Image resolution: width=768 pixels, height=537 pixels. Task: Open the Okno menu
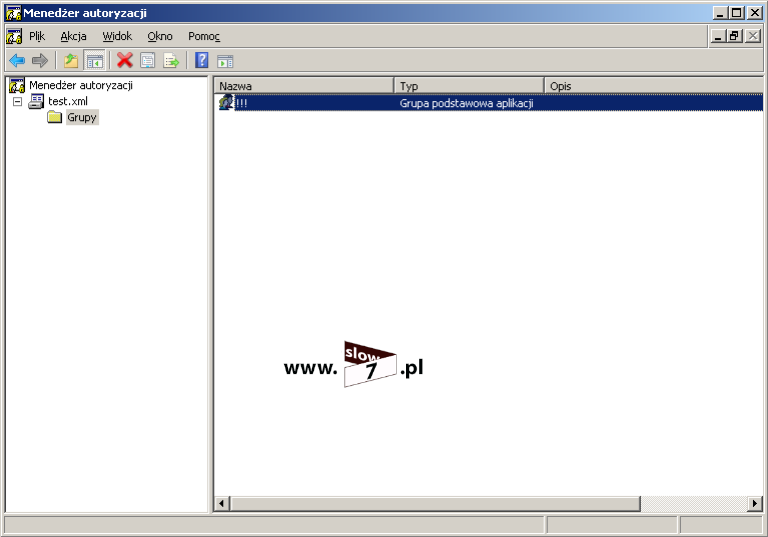[x=160, y=36]
